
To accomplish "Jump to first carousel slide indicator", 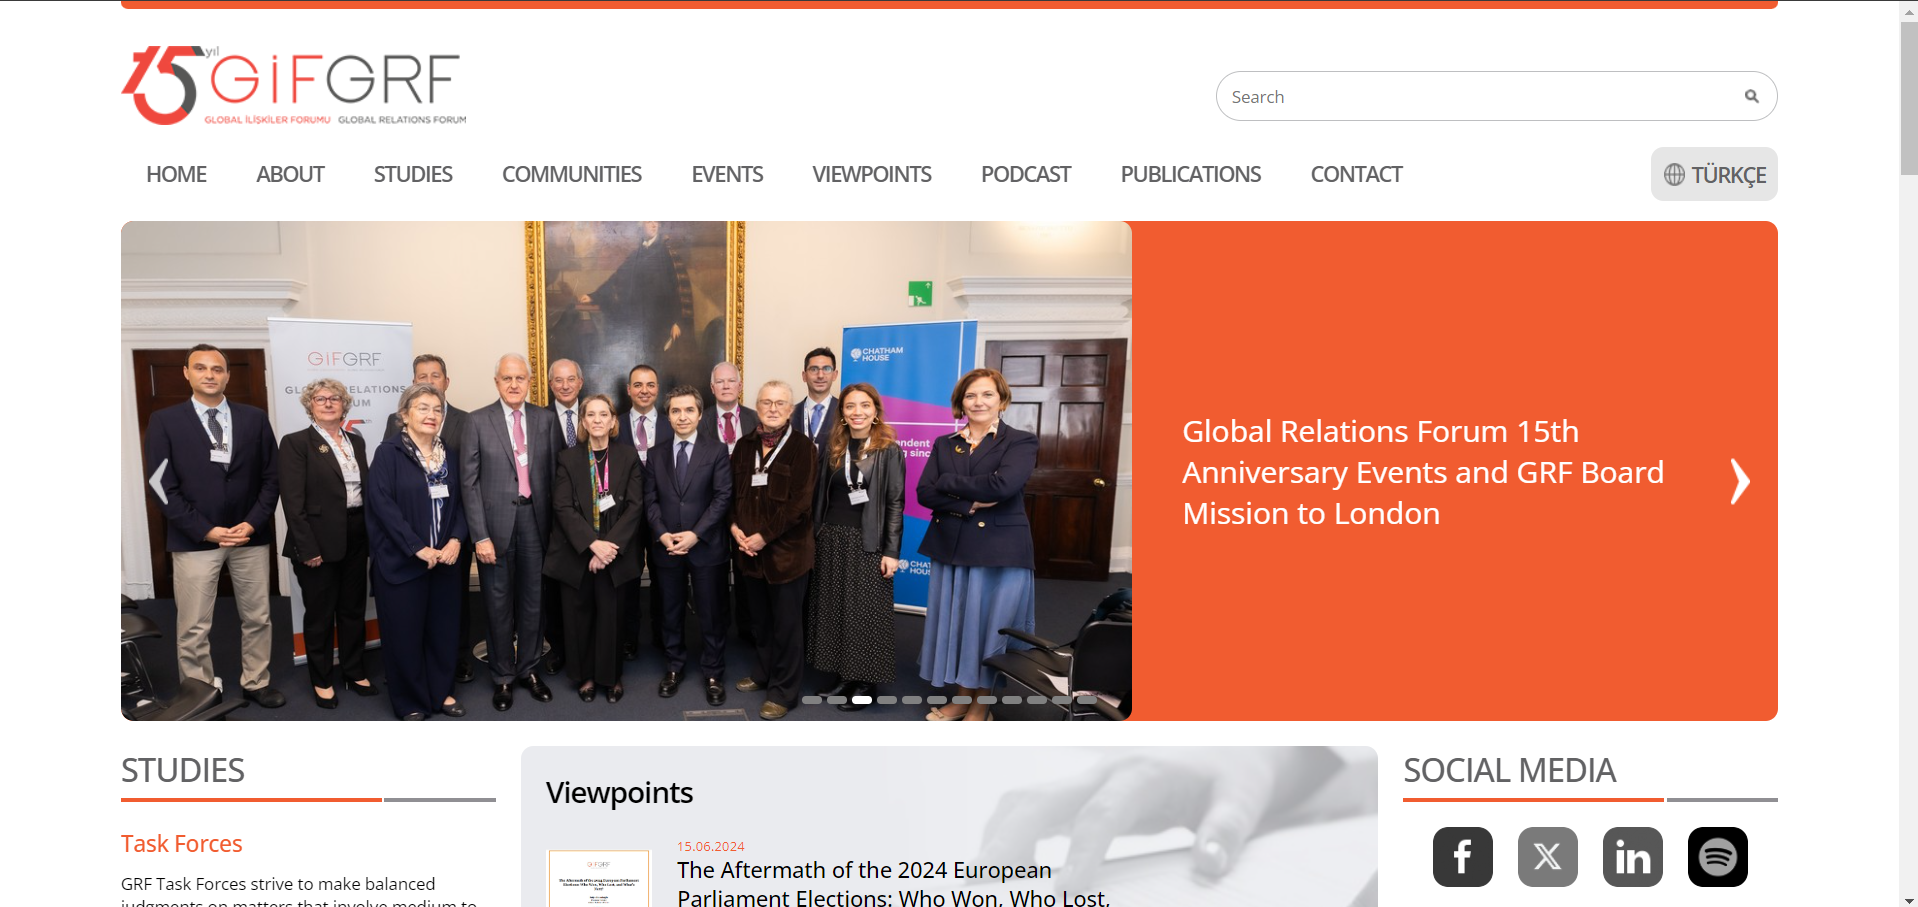I will click(812, 700).
